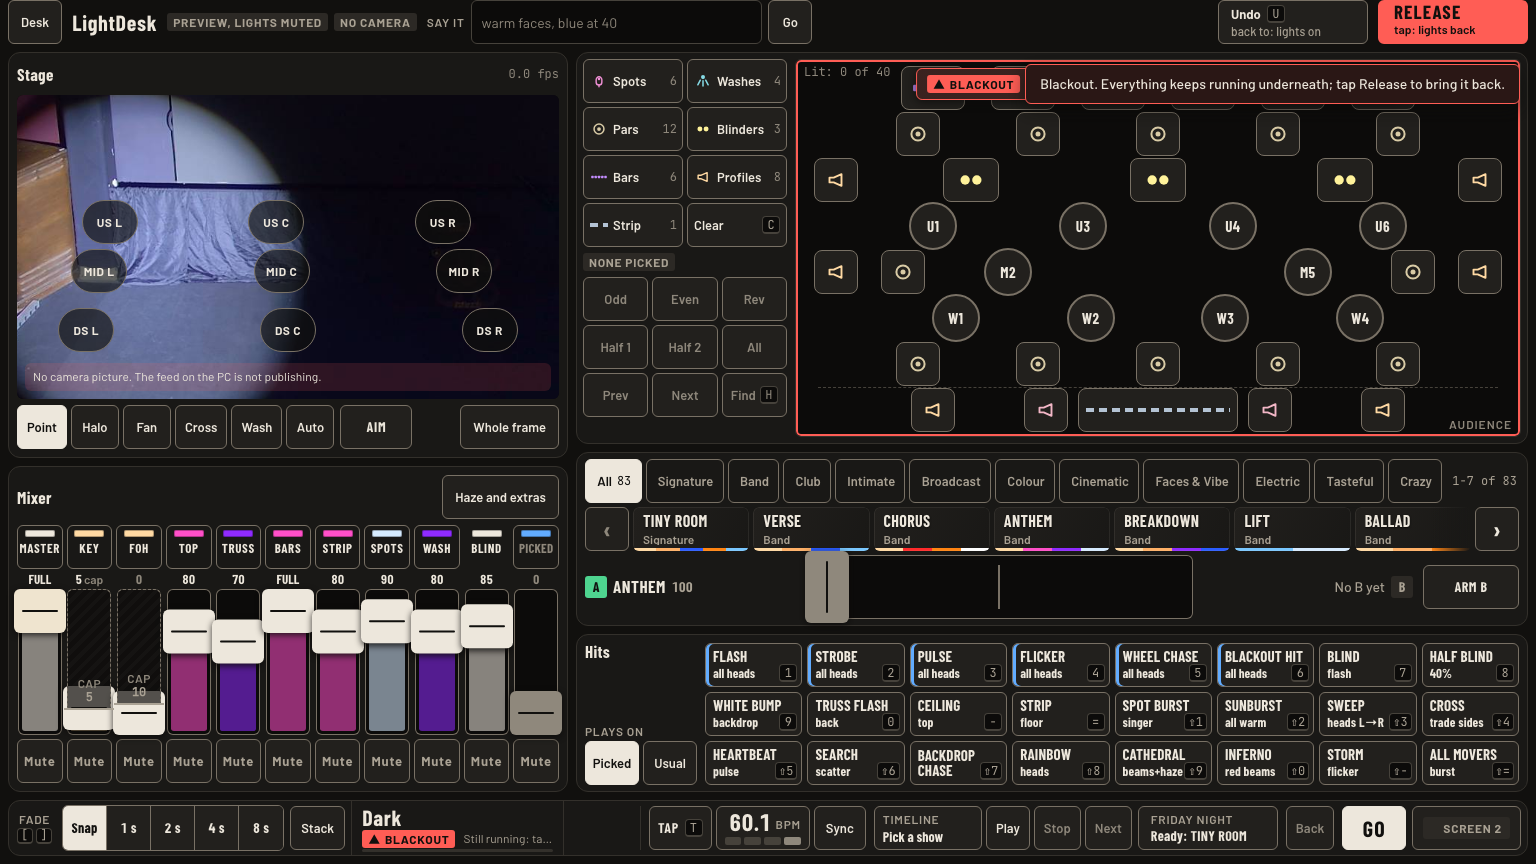The height and width of the screenshot is (864, 1536).
Task: Pick the Profiles fixture group
Action: point(737,178)
